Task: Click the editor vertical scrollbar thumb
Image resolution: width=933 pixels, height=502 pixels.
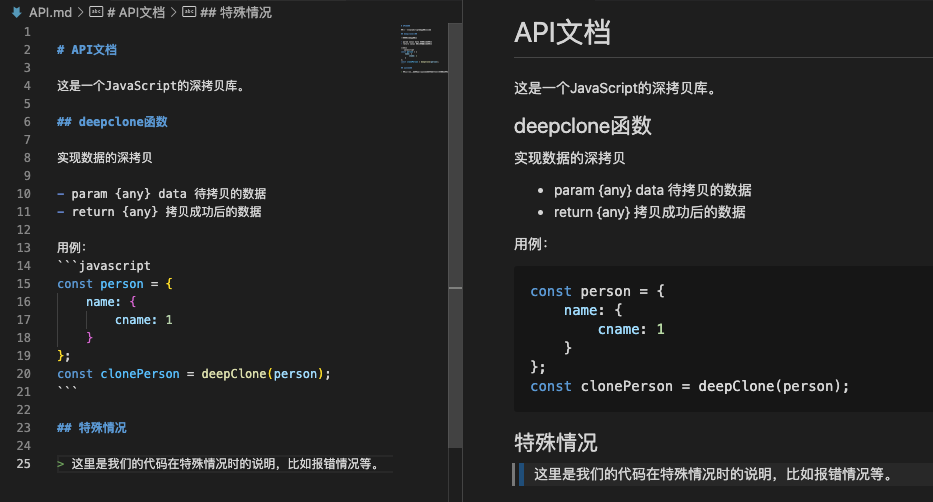Action: [455, 235]
